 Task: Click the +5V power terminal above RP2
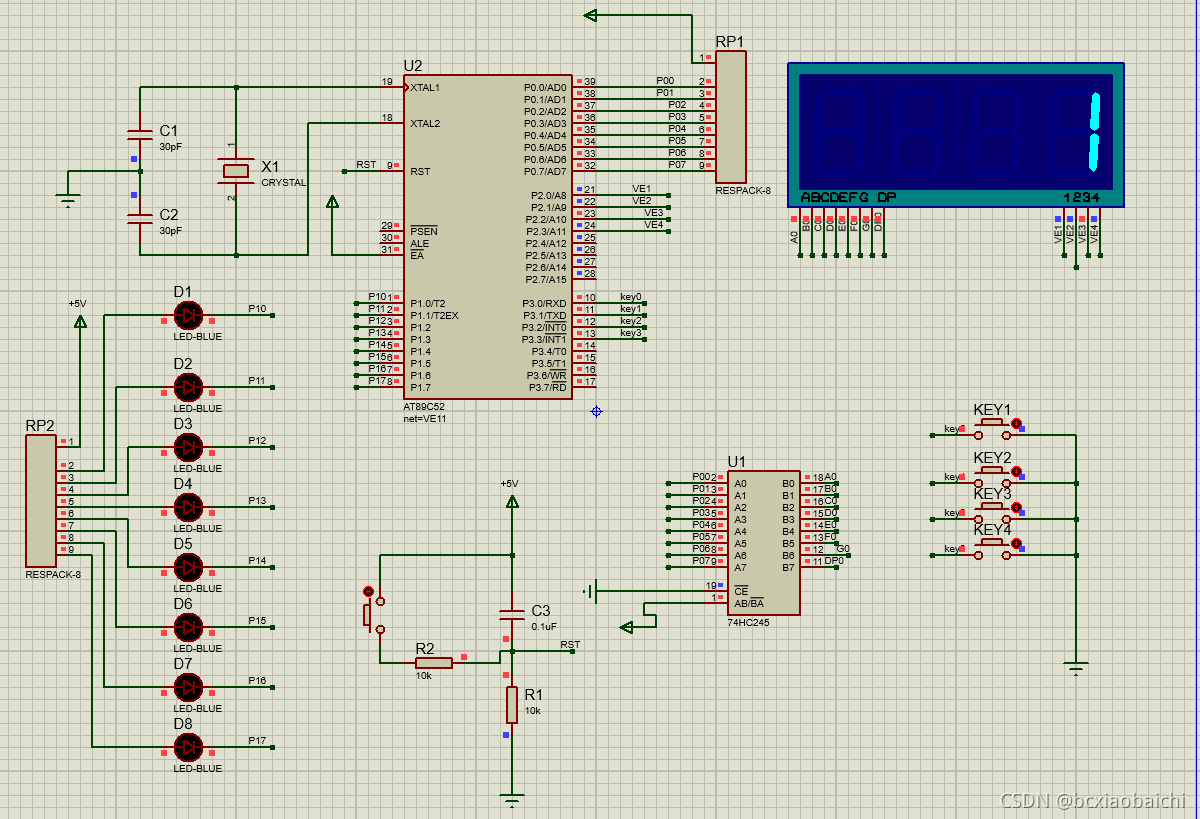pyautogui.click(x=80, y=320)
